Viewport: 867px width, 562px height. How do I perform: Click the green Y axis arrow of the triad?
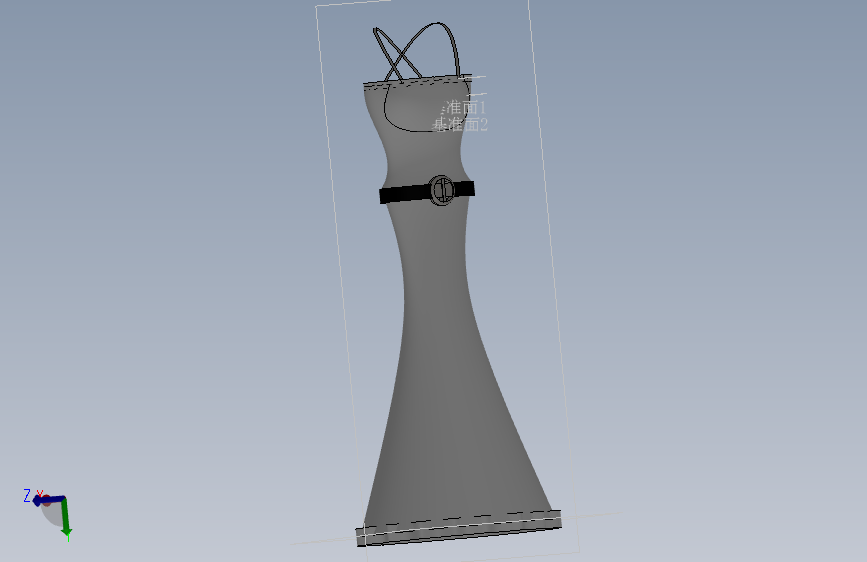[66, 517]
